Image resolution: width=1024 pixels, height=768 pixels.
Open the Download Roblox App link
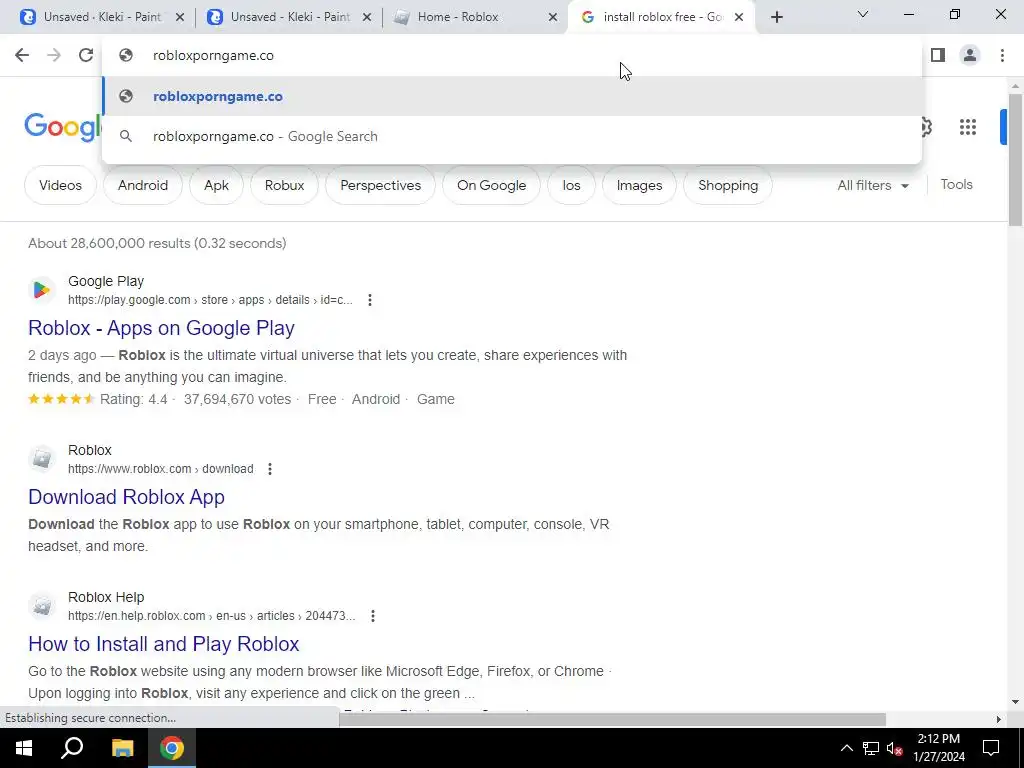coord(126,497)
